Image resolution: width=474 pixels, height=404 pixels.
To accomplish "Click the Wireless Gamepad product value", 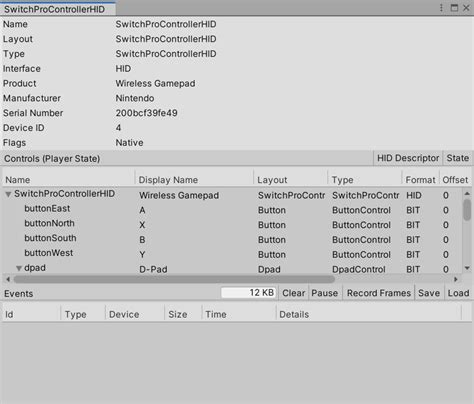I will click(155, 83).
